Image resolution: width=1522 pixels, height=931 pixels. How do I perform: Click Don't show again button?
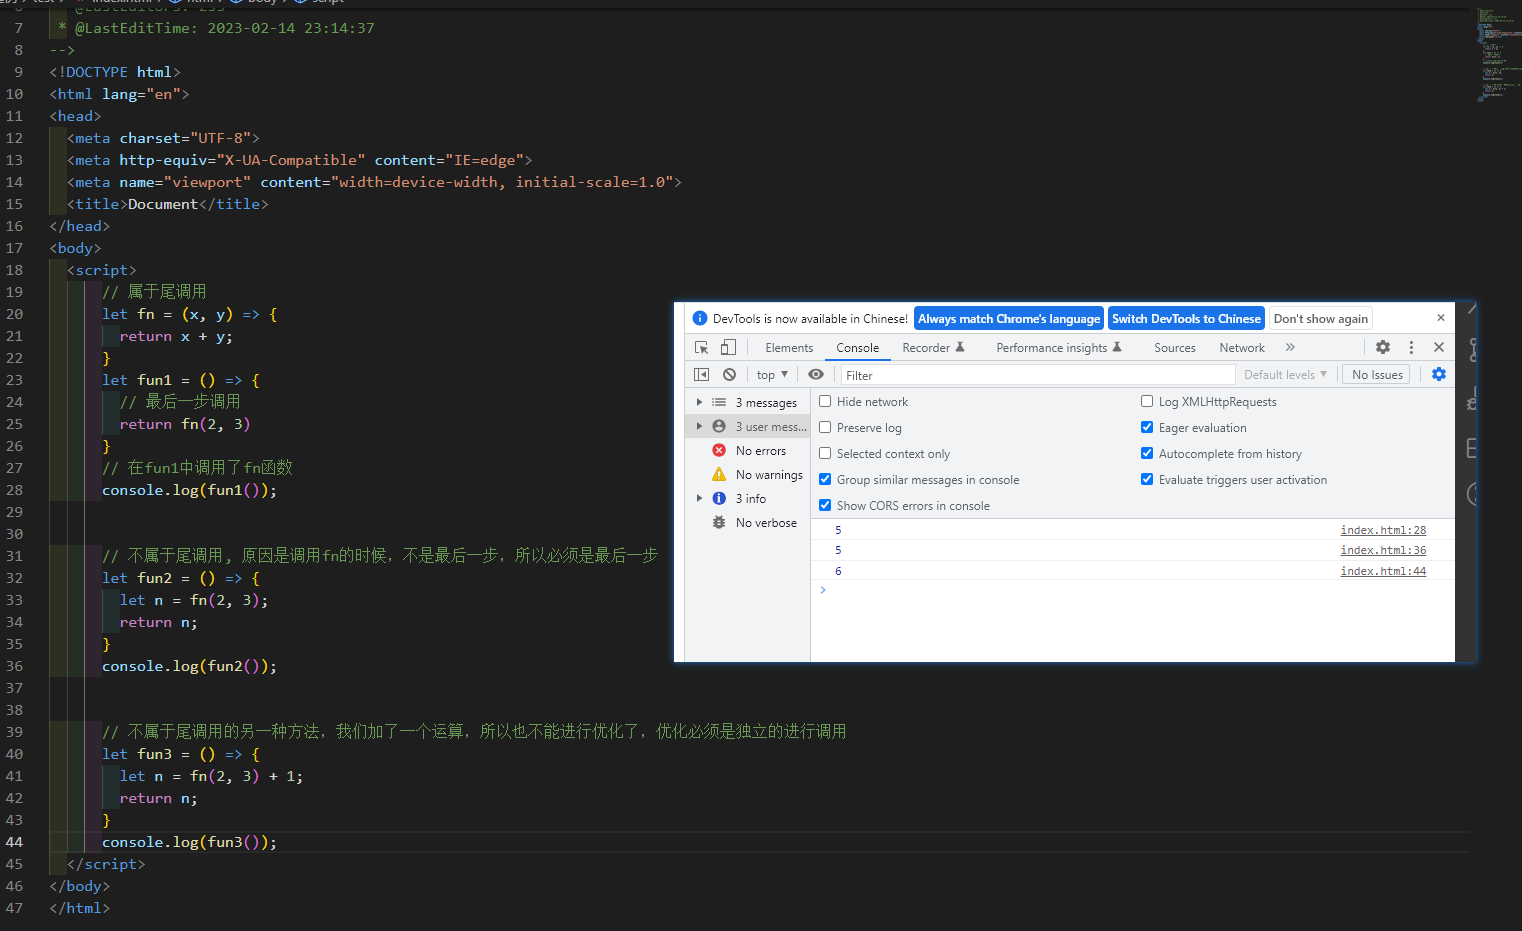[x=1320, y=318]
